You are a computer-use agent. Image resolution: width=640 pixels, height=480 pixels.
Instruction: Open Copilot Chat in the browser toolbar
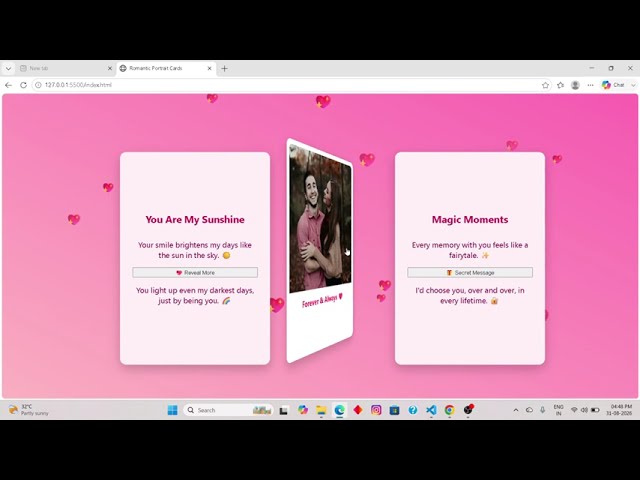click(x=613, y=85)
